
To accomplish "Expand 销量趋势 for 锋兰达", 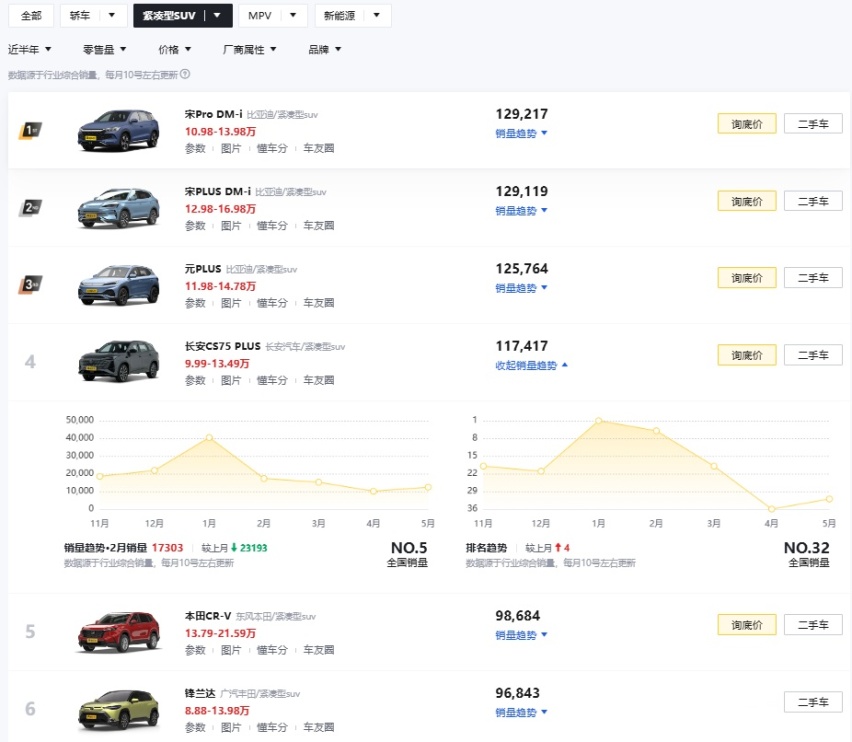I will tap(521, 712).
